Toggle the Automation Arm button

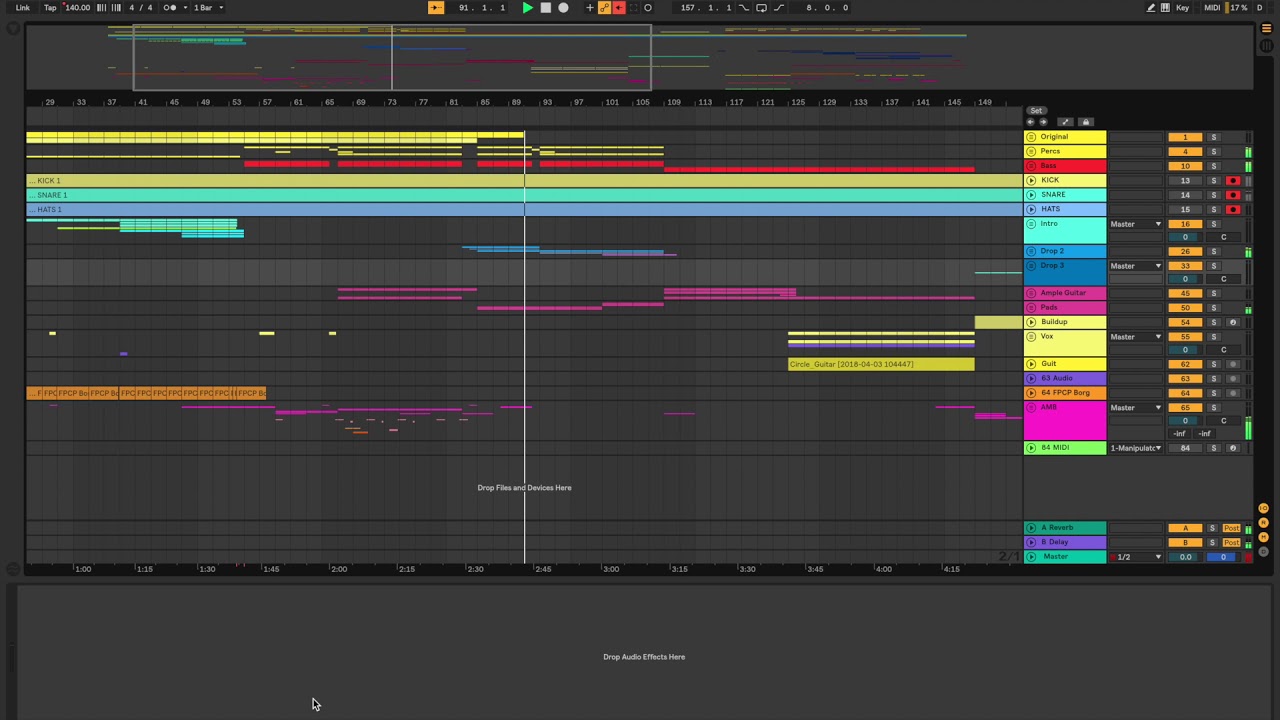tap(604, 8)
